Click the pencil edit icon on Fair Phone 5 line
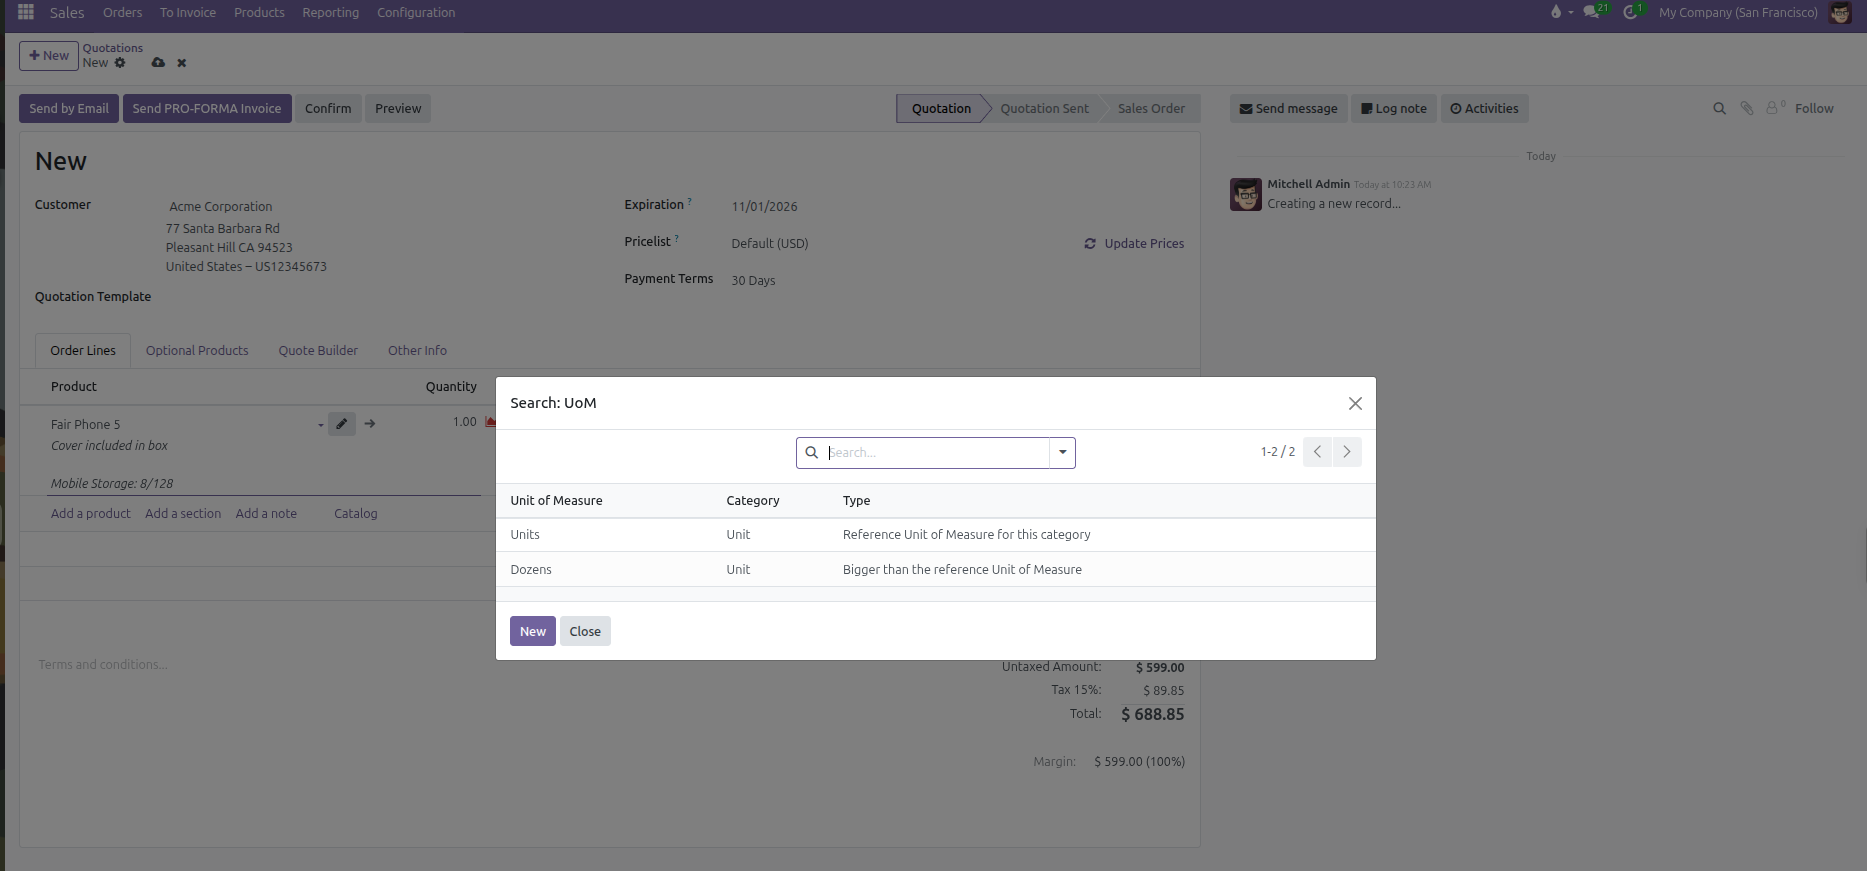Screen dimensions: 1867x871 coord(342,424)
